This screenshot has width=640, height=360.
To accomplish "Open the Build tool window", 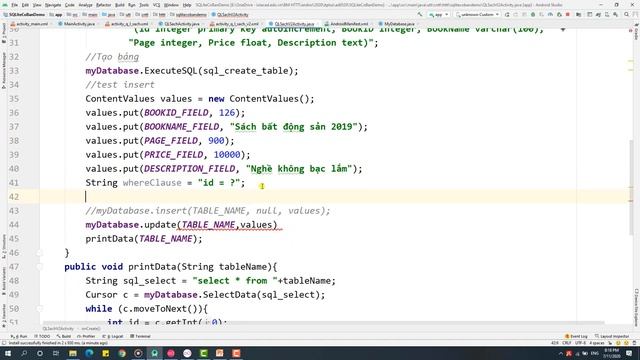I will pyautogui.click(x=64, y=336).
